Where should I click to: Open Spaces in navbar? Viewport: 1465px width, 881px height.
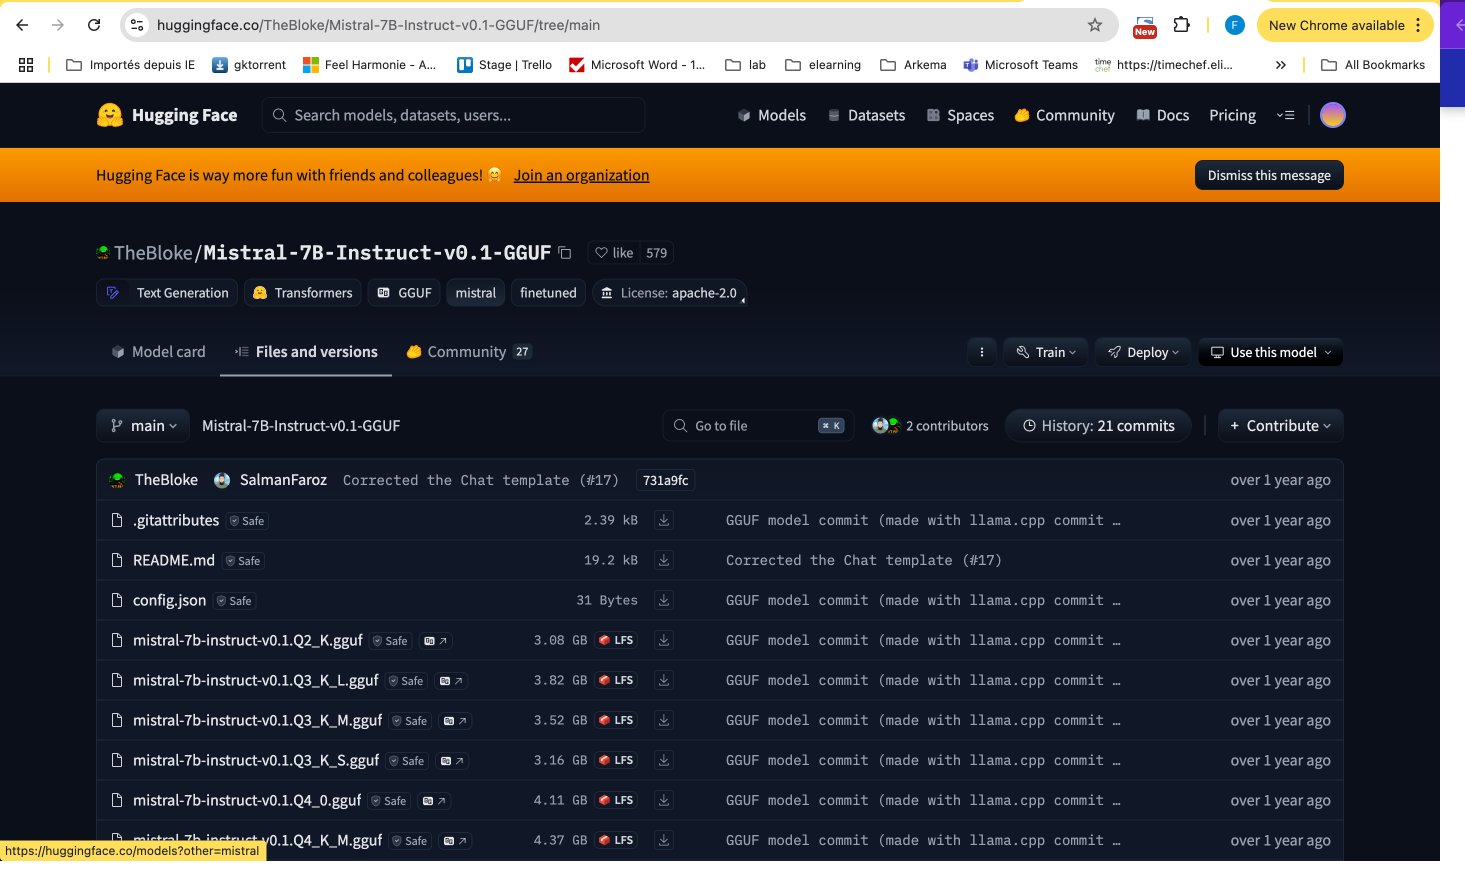[x=960, y=115]
